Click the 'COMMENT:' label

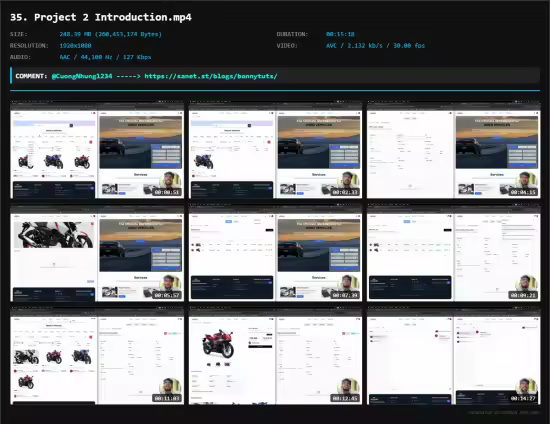[31, 76]
